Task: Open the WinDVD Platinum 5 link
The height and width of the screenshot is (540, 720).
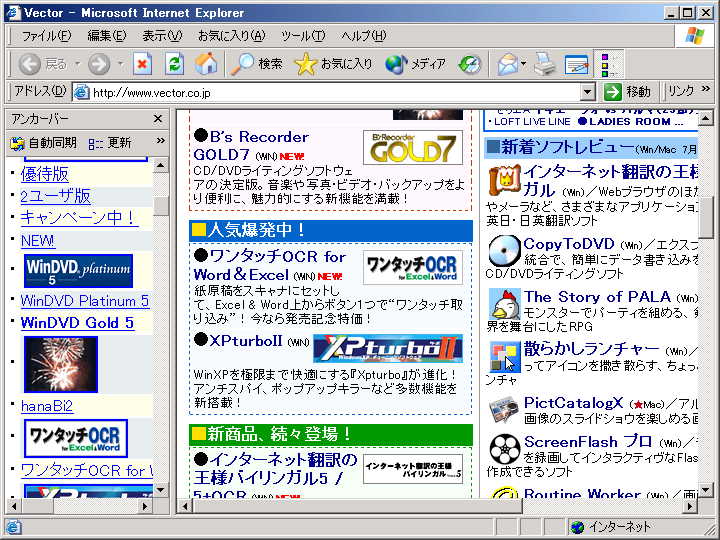Action: click(x=85, y=301)
